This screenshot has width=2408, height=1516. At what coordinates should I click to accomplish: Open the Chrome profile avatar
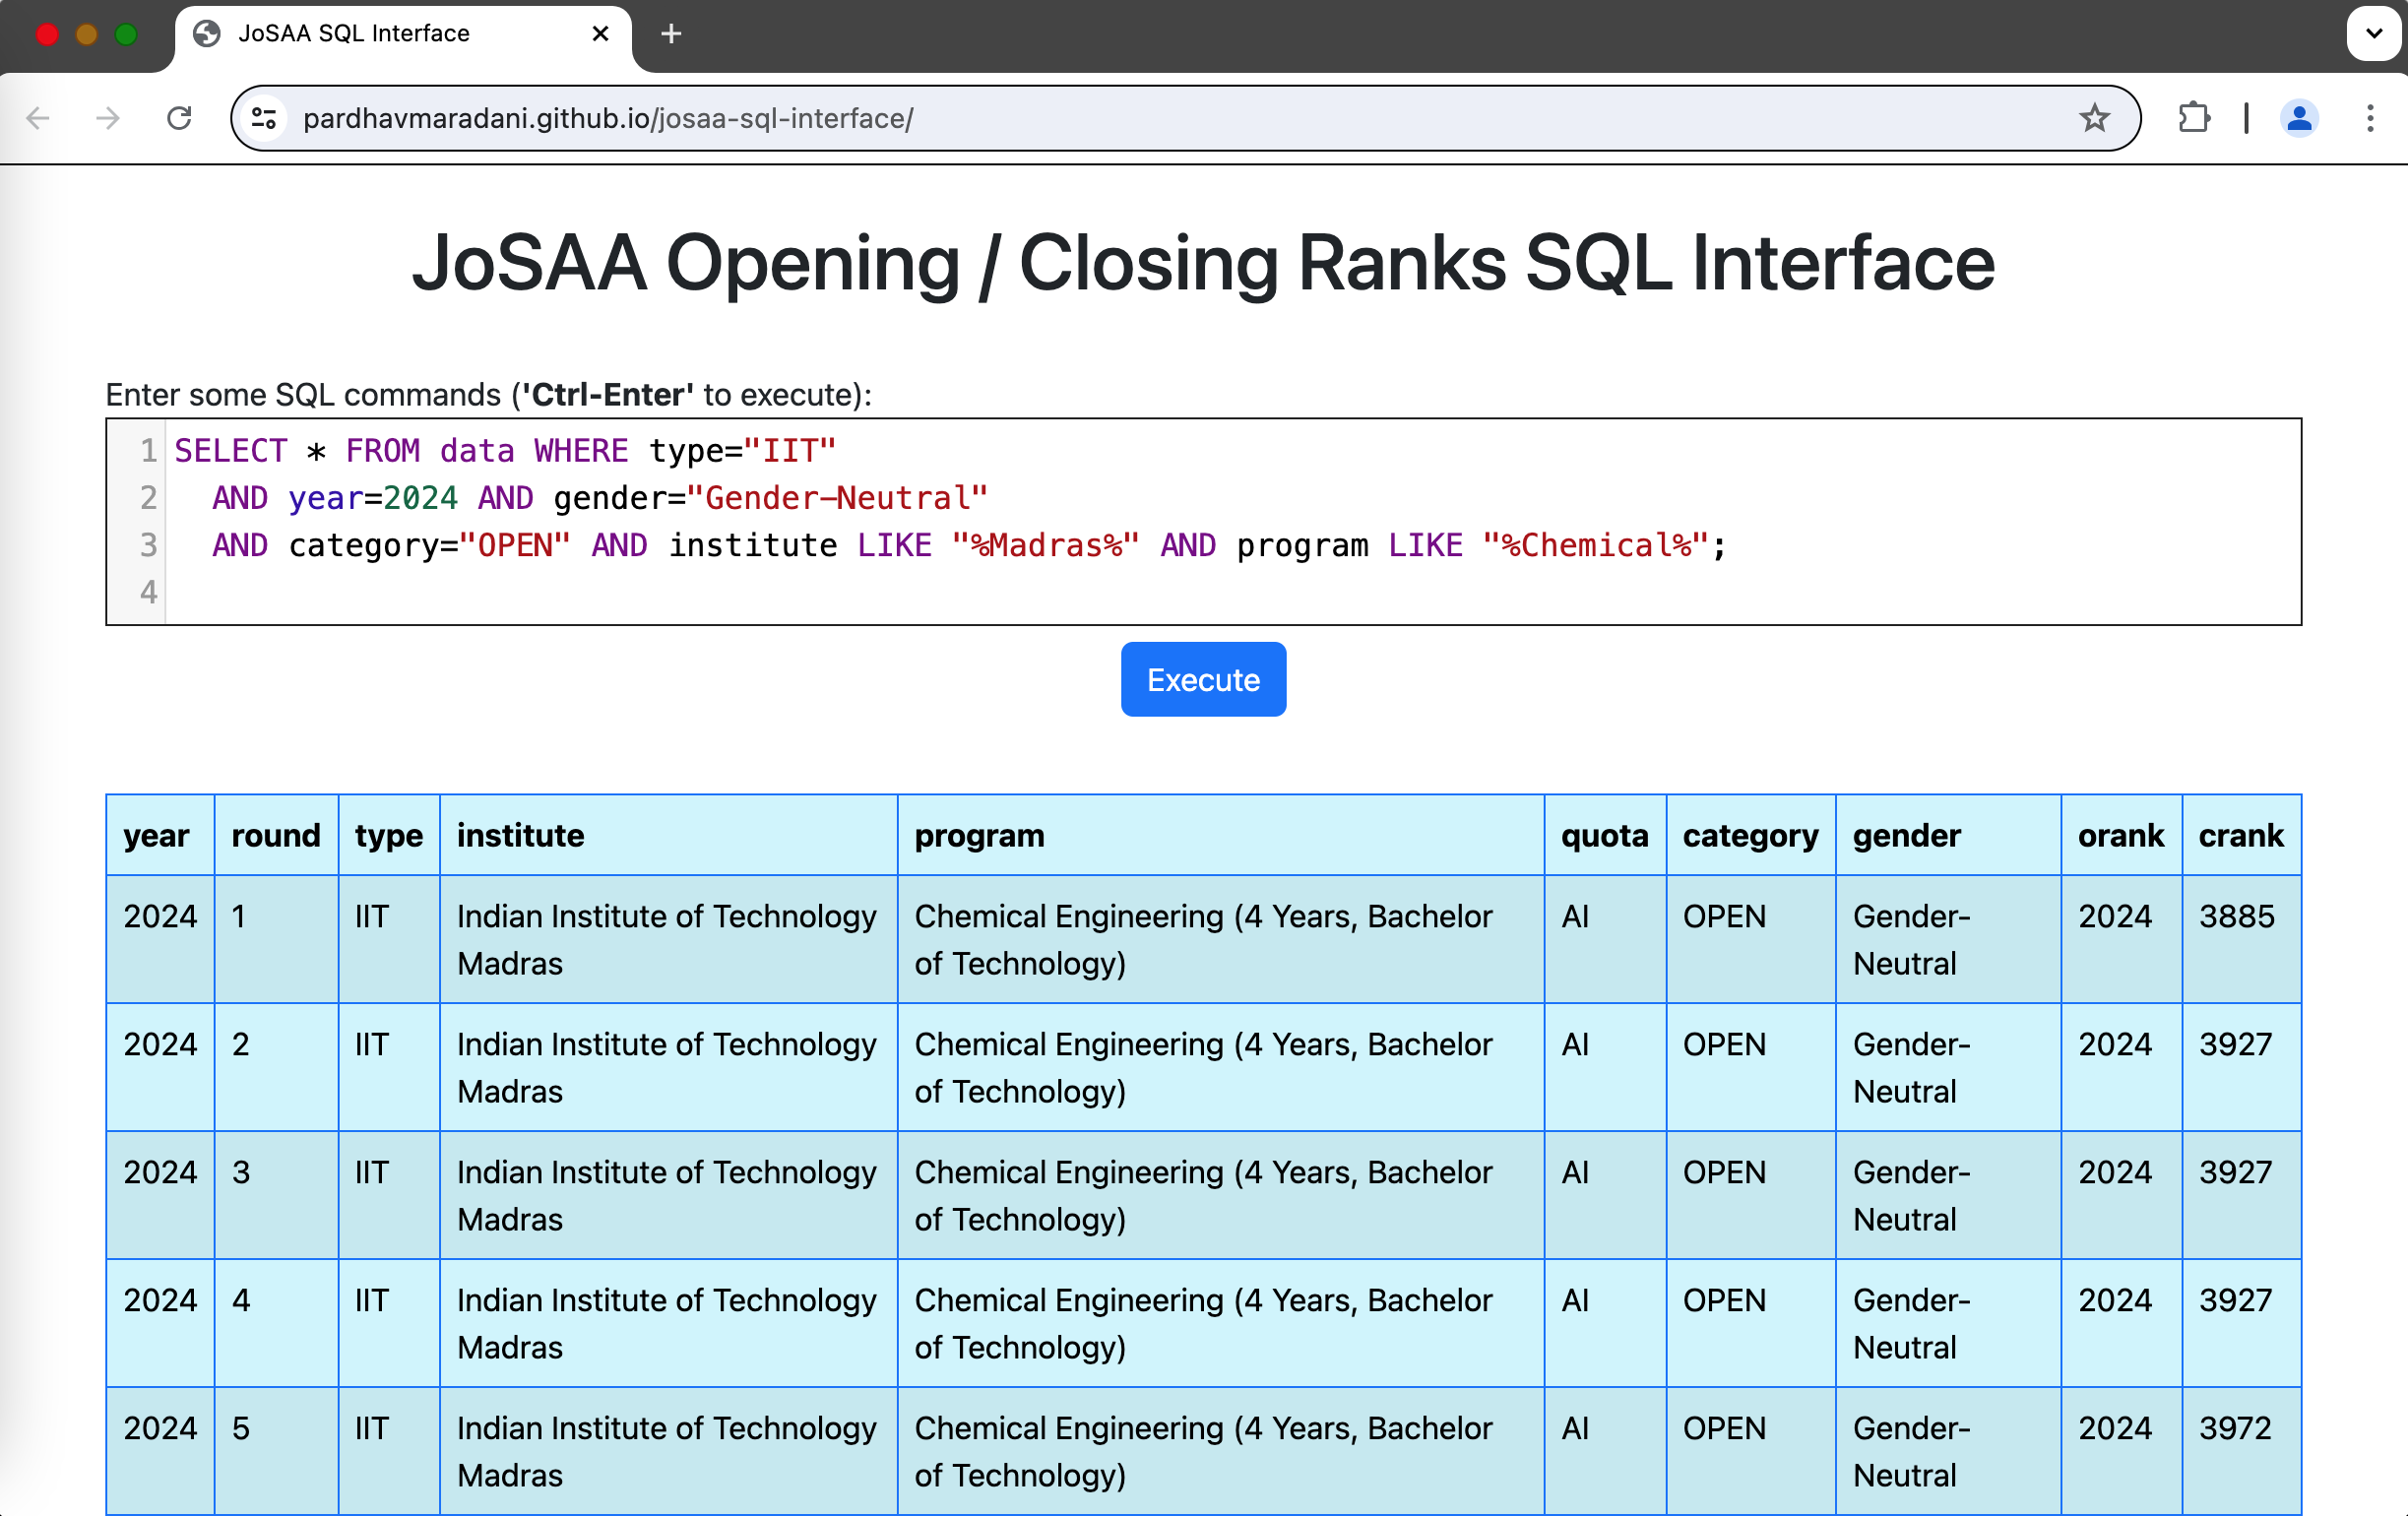2298,118
